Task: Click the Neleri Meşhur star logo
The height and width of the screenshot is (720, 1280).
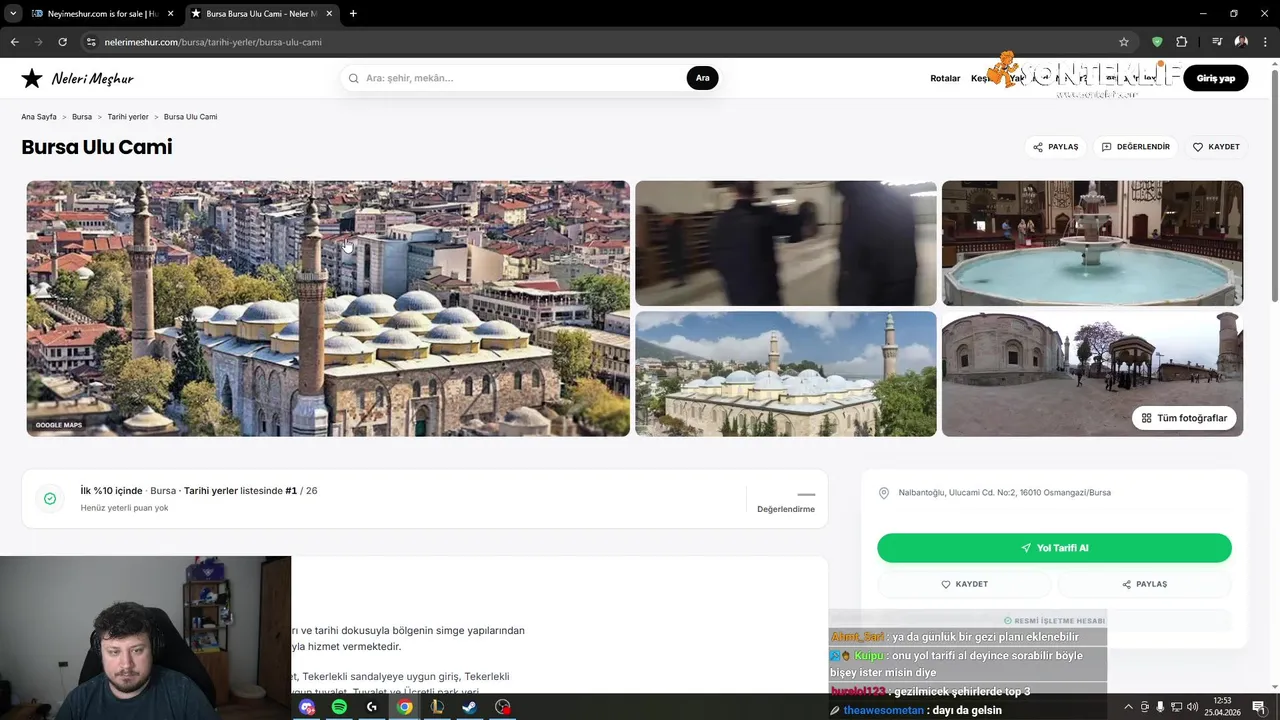Action: pyautogui.click(x=32, y=78)
